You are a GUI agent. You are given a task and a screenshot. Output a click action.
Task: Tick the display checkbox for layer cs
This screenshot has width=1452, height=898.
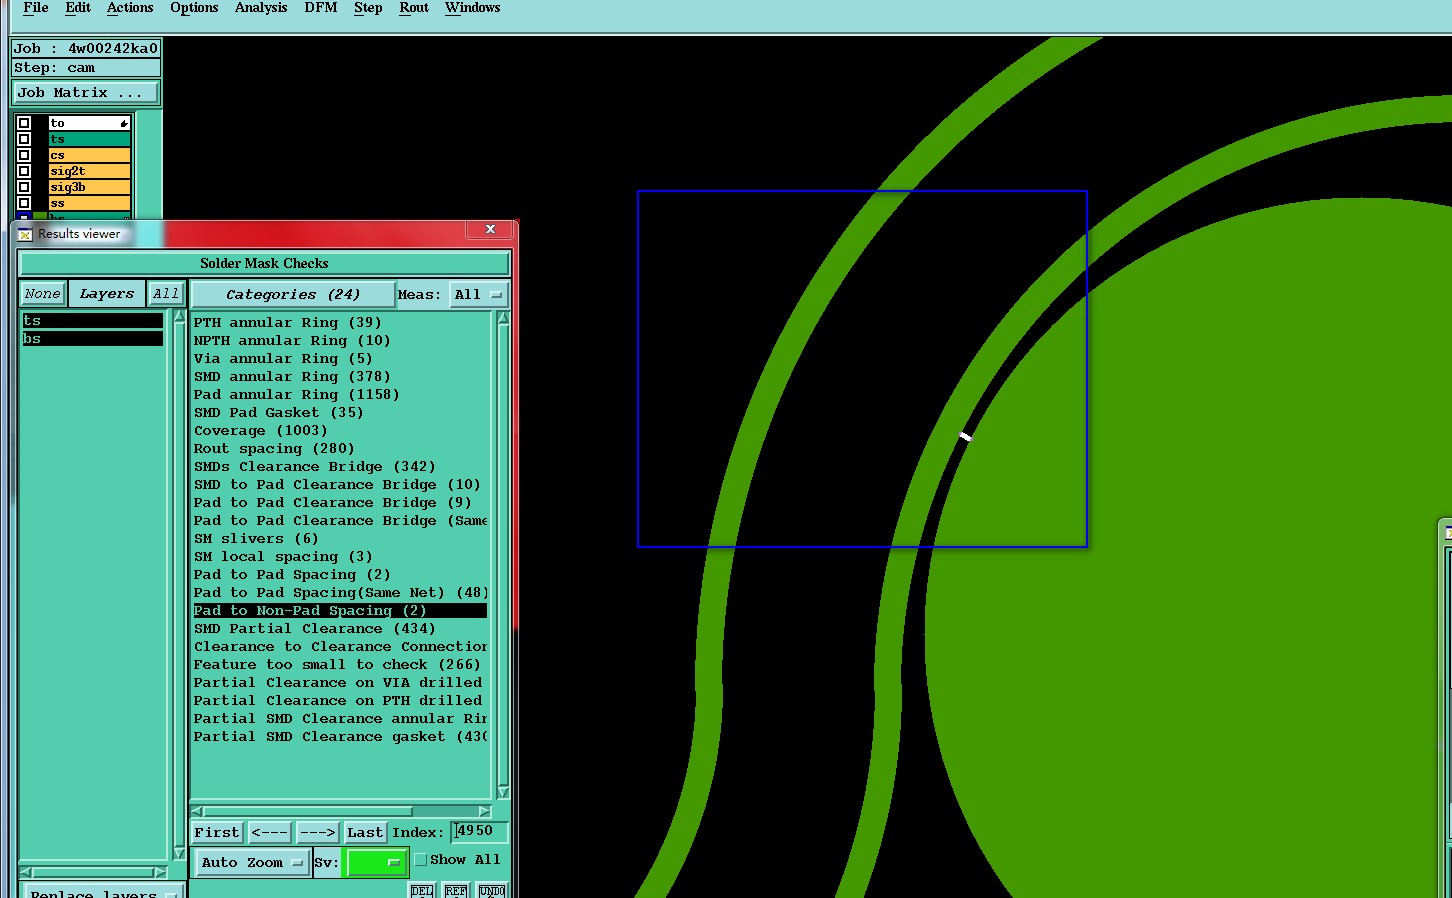click(x=24, y=155)
